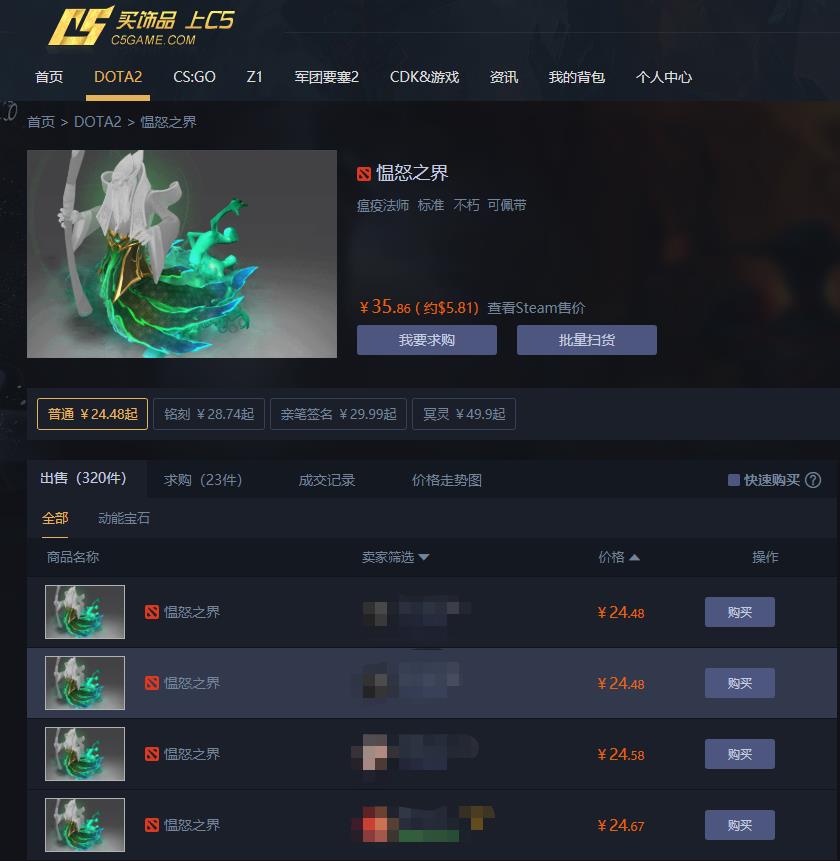Screen dimensions: 840x861
Task: Click the Dota 2 icon in the first listing row
Action: coord(152,612)
